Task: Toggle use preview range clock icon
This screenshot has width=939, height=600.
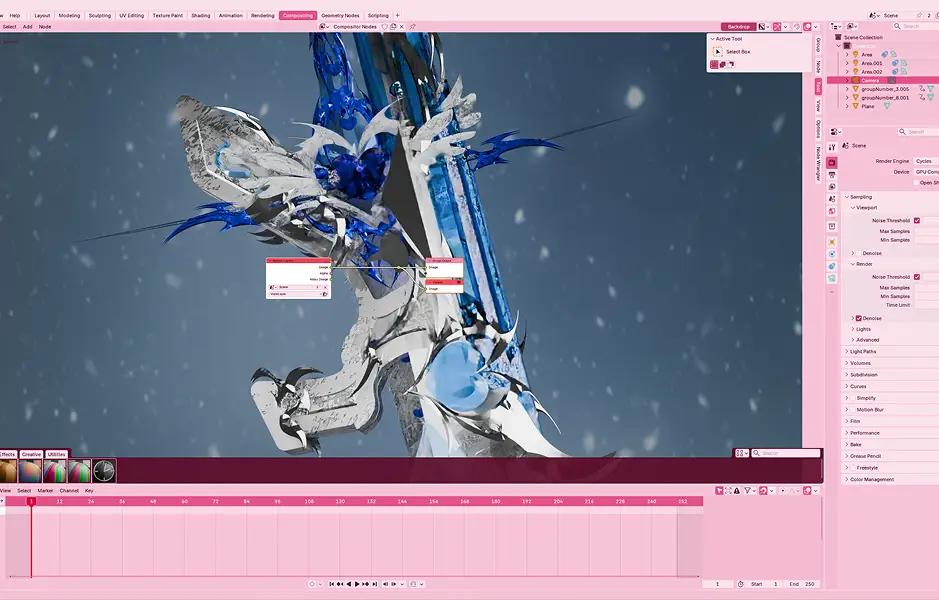Action: point(740,584)
